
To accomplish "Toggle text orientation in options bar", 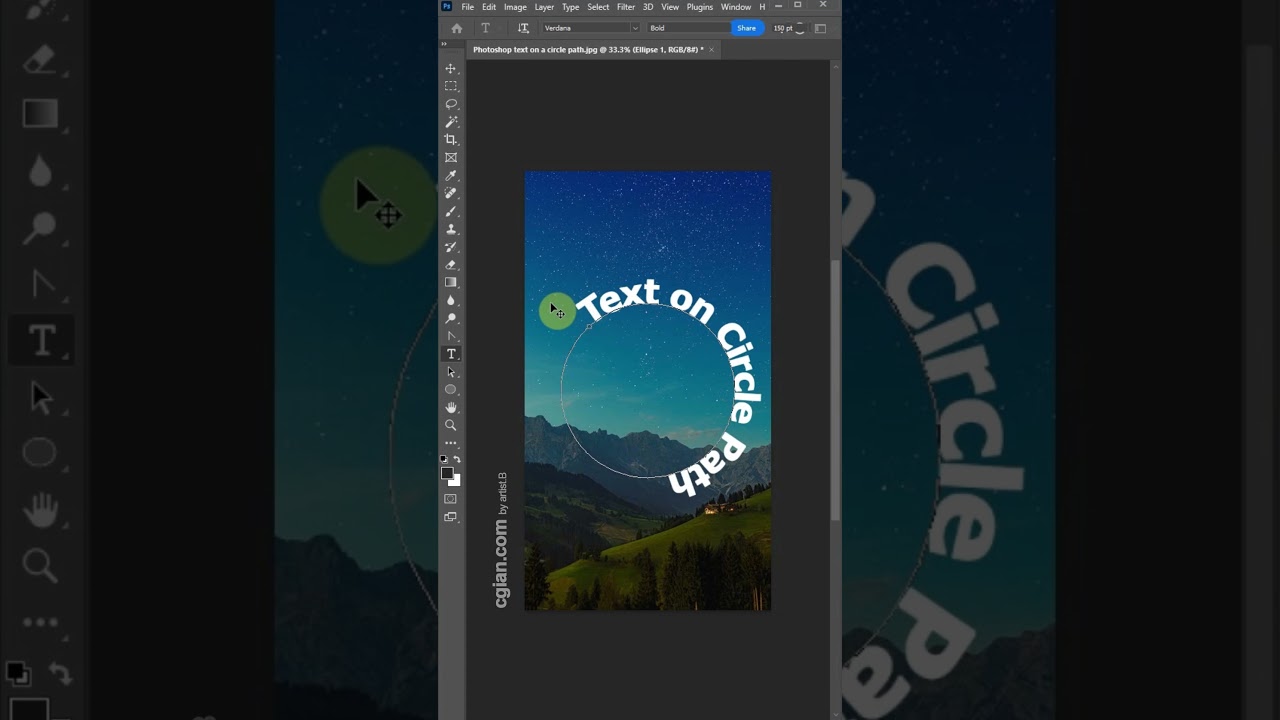I will click(523, 28).
